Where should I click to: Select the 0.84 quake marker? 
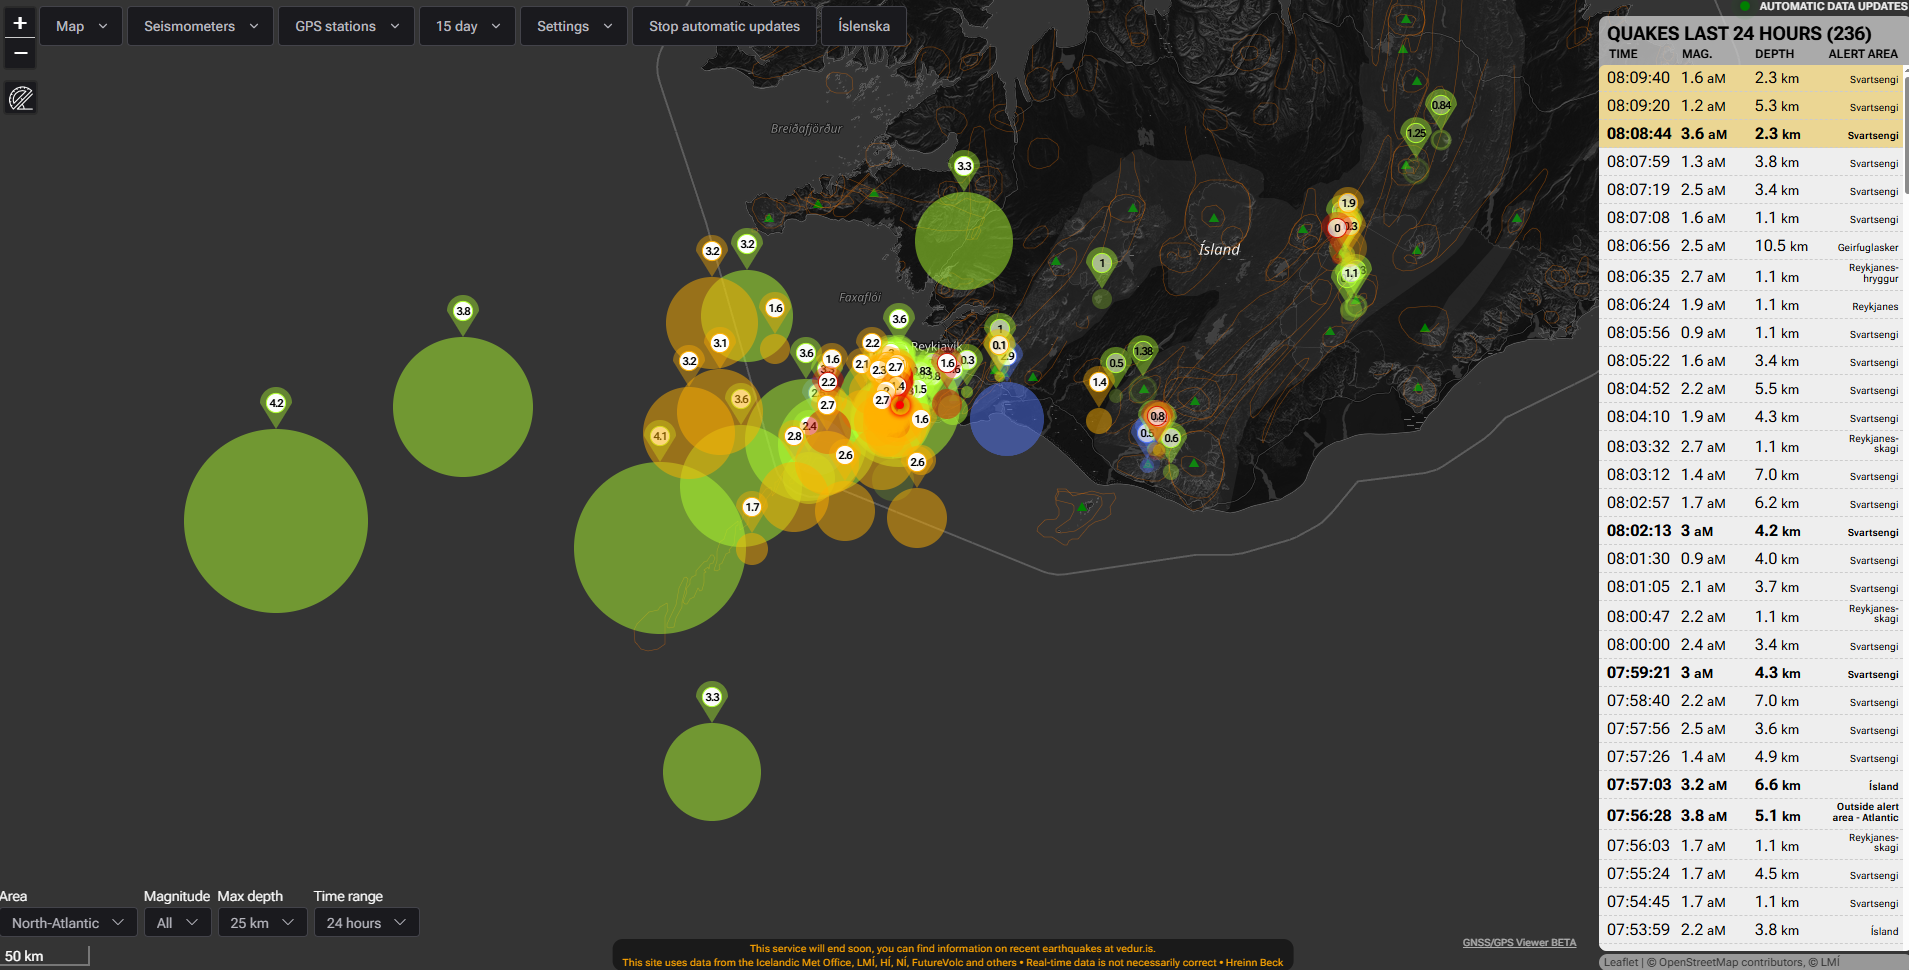1440,107
